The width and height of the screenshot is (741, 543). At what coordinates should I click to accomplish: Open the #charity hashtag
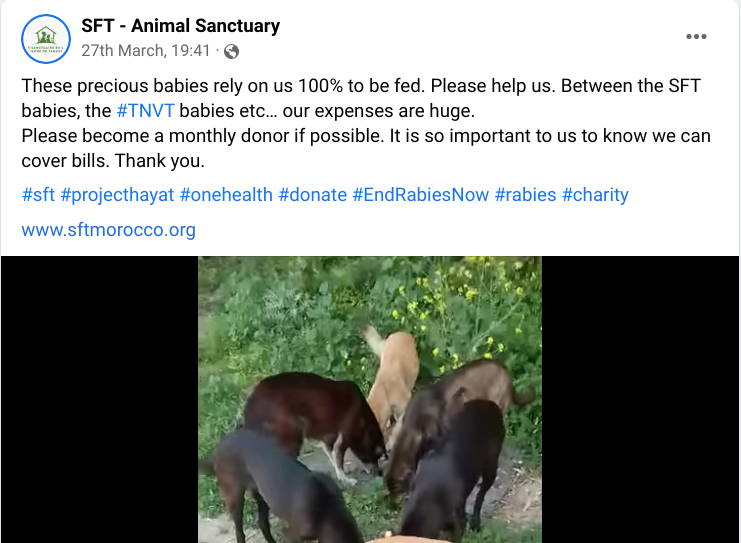(595, 195)
